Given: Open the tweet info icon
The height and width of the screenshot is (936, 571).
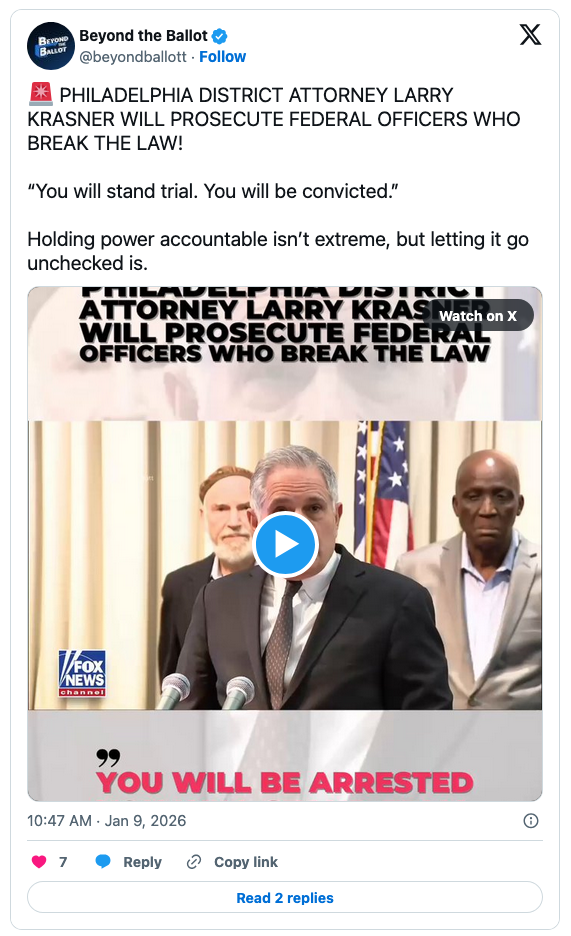Looking at the screenshot, I should 530,821.
